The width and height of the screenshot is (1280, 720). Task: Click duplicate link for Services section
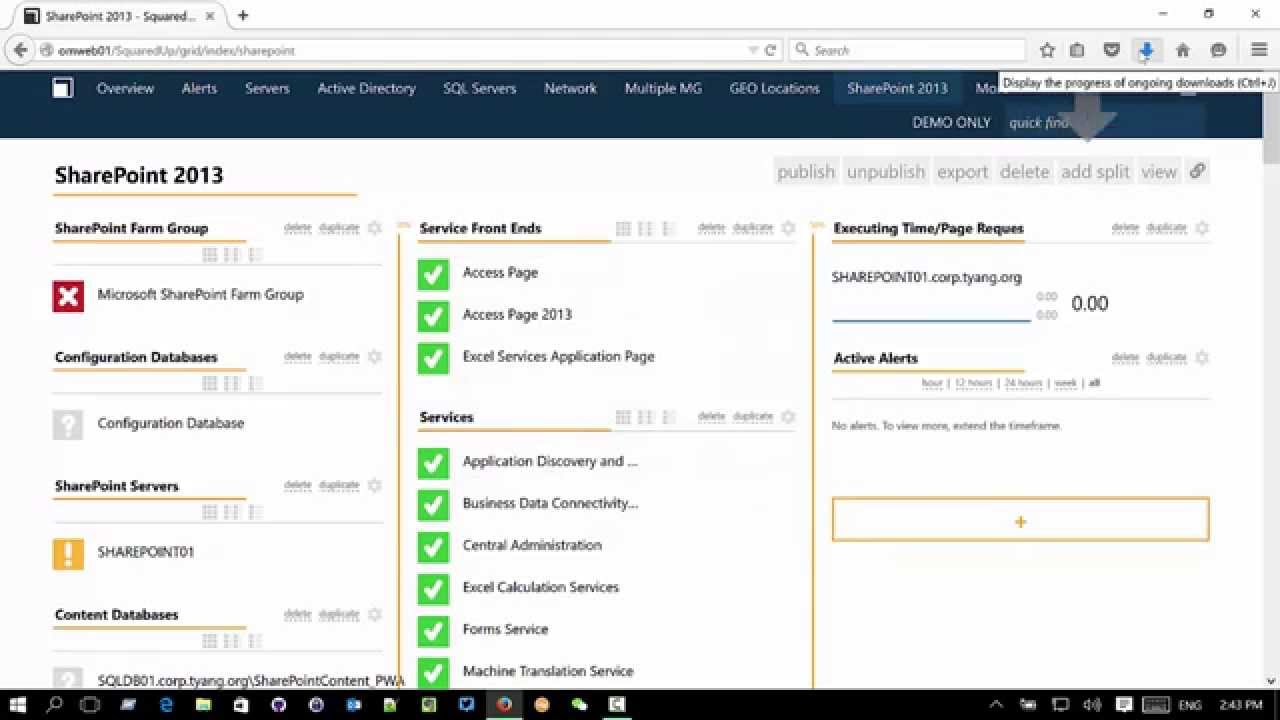(x=753, y=416)
